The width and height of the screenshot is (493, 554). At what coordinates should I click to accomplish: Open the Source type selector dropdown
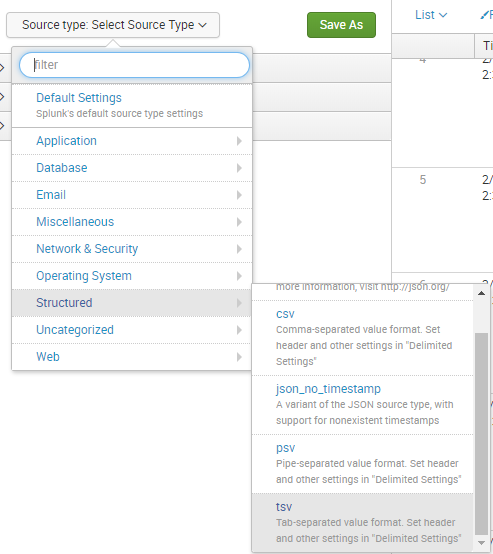click(113, 25)
